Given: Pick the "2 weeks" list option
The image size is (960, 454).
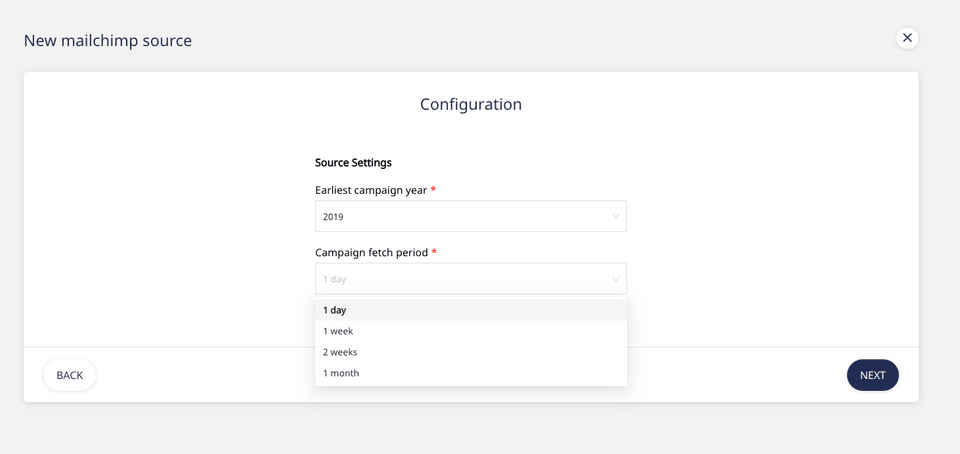Looking at the screenshot, I should click(340, 352).
